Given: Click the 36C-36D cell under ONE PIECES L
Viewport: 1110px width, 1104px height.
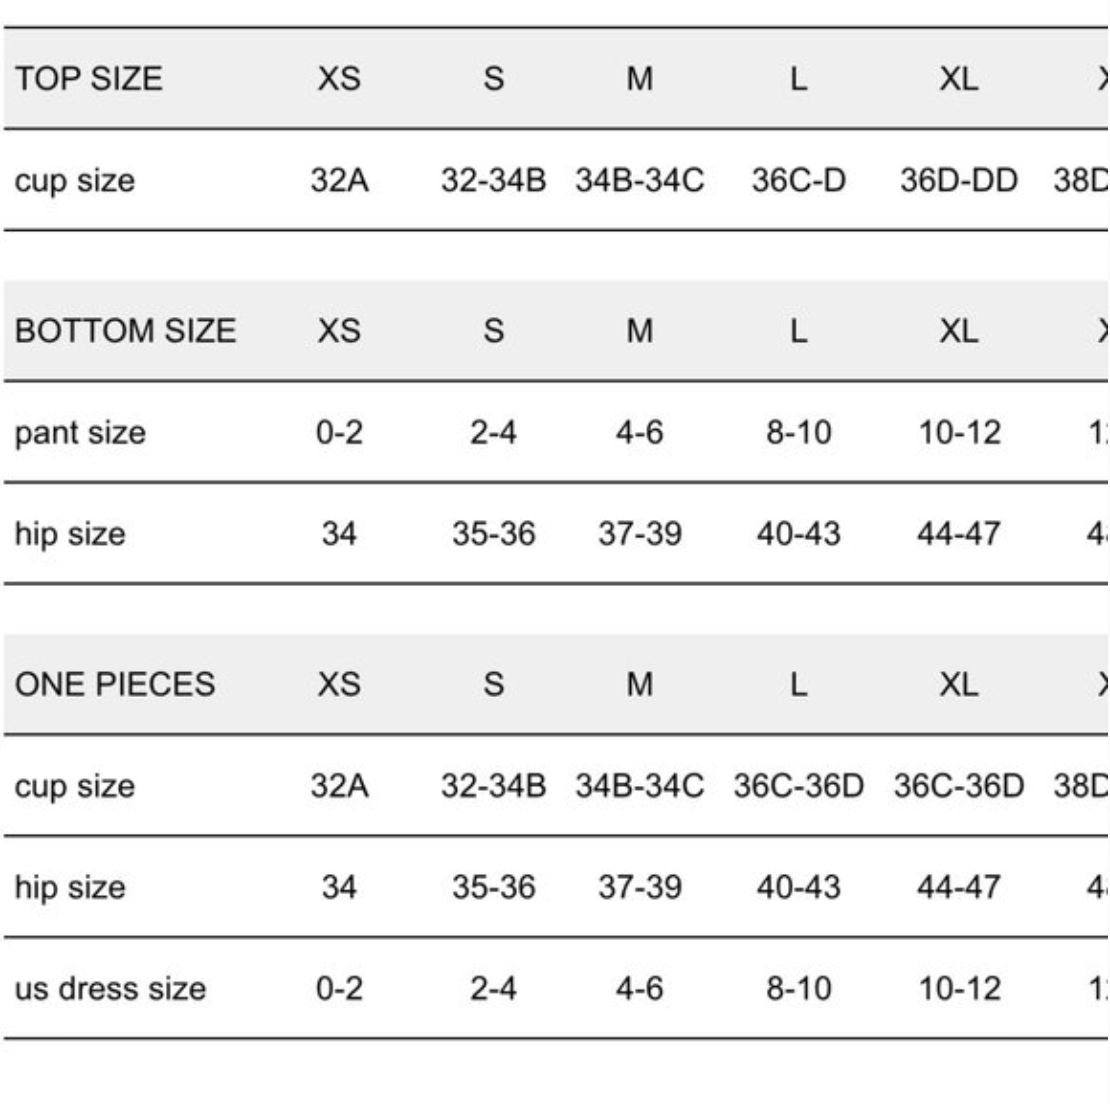Looking at the screenshot, I should 798,786.
